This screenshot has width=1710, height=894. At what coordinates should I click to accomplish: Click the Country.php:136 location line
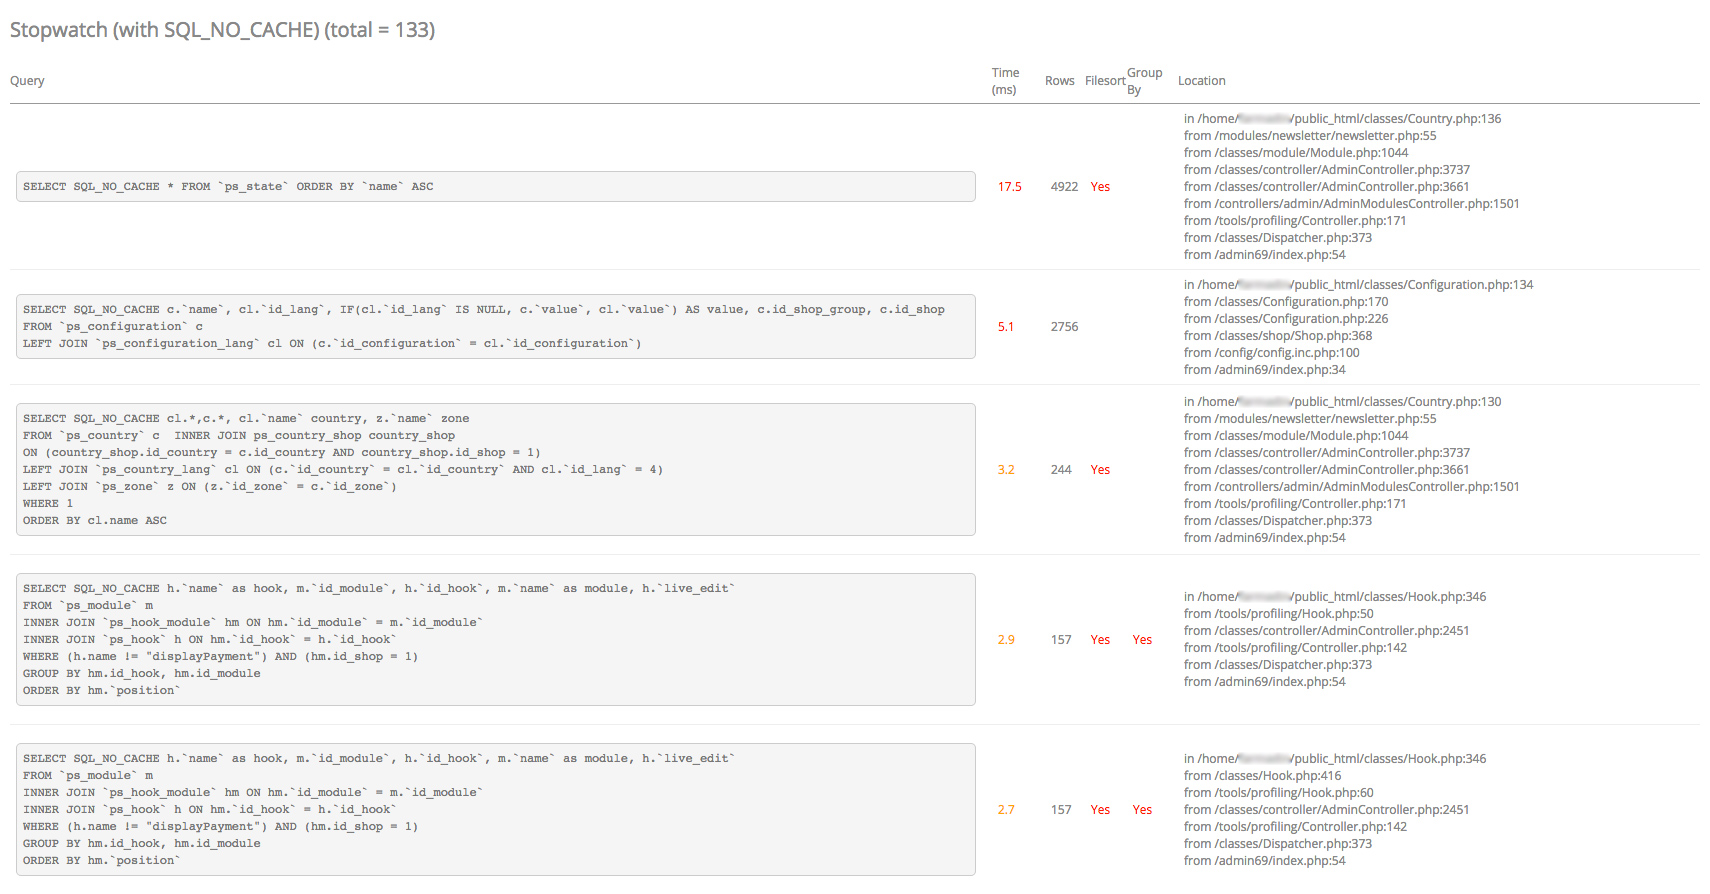click(x=1342, y=119)
